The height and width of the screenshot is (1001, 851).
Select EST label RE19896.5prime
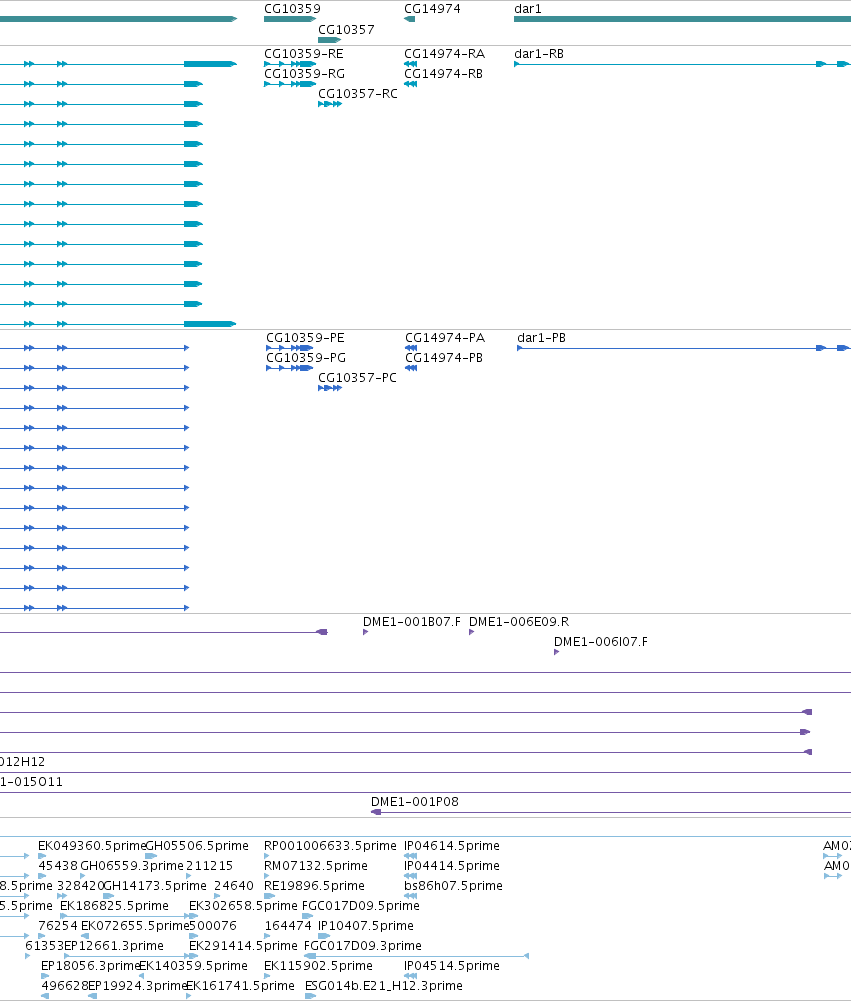click(314, 886)
